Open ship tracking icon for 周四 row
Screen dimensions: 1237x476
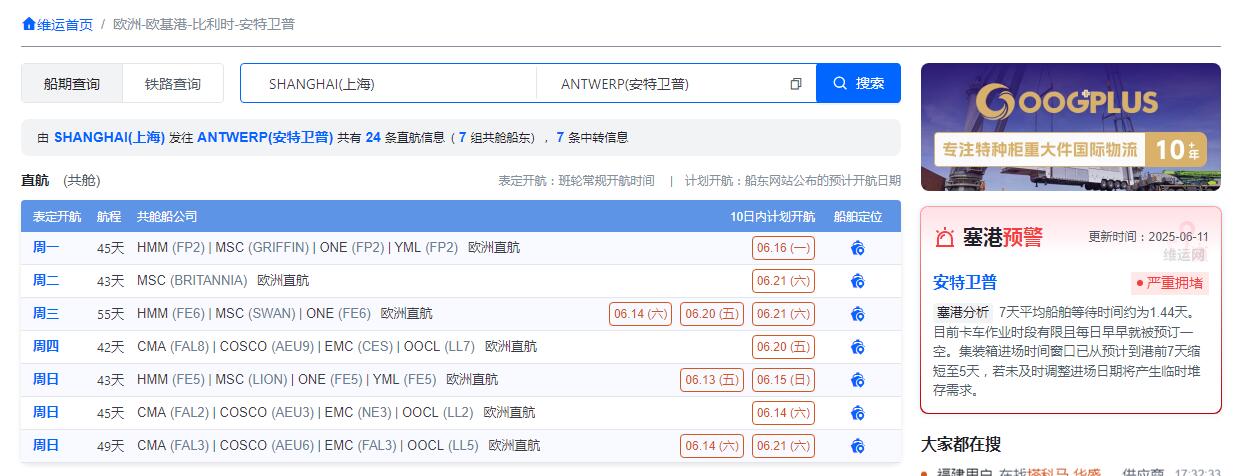point(857,347)
